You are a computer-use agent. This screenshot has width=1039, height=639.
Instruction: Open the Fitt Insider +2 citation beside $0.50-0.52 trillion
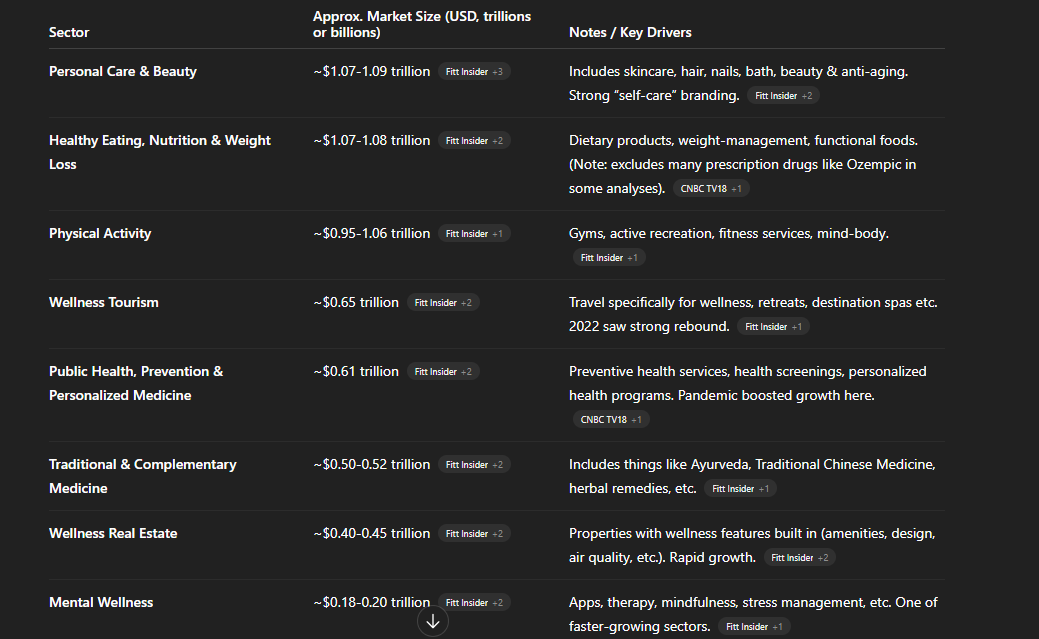click(x=474, y=464)
